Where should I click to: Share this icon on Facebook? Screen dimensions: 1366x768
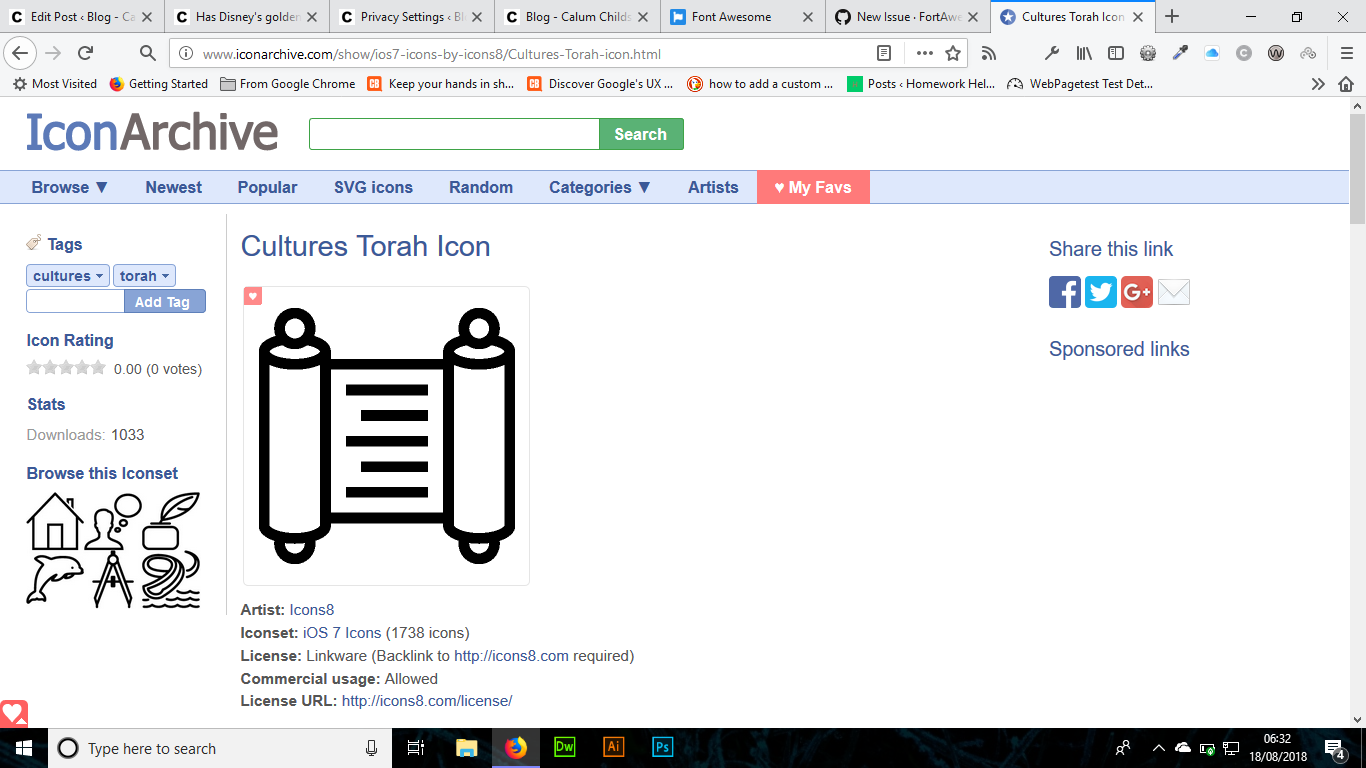pos(1064,292)
